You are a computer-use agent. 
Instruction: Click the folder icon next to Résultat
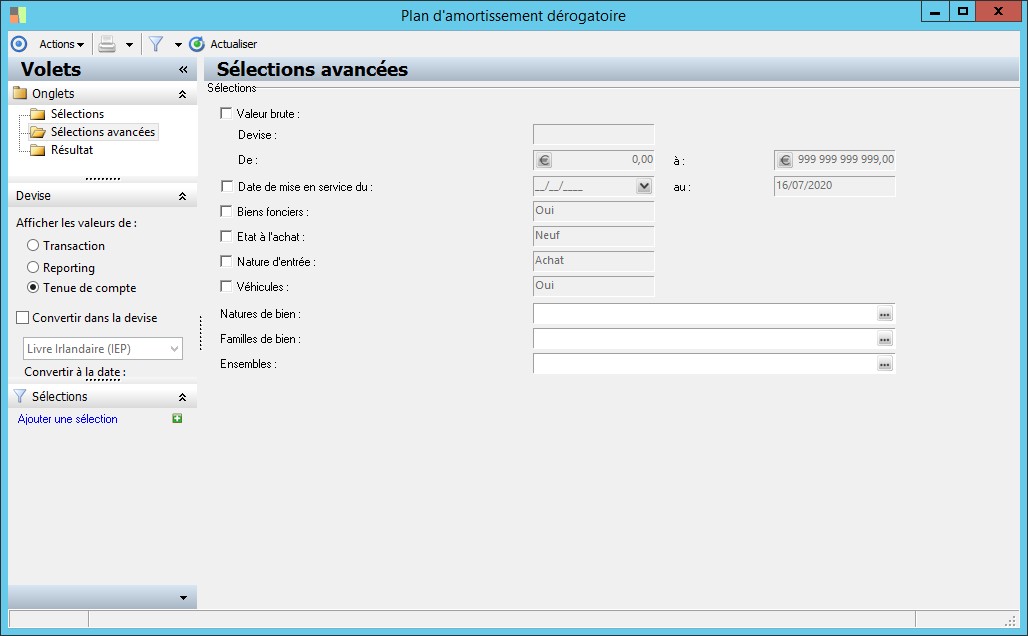(38, 150)
